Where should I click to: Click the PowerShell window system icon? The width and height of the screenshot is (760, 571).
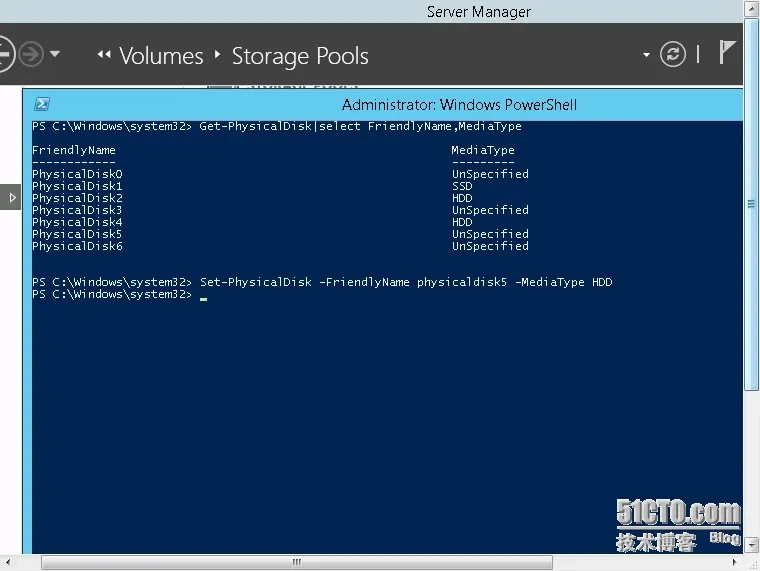click(41, 104)
